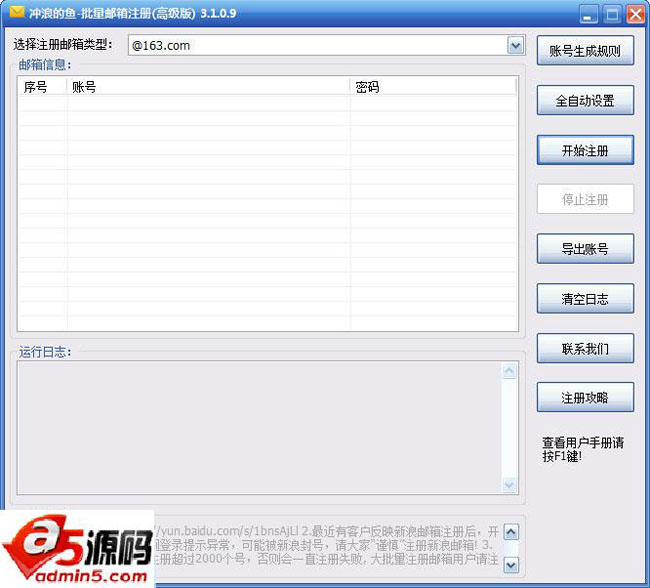The image size is (650, 588).
Task: Open the 注册攻略 guide
Action: coord(585,398)
